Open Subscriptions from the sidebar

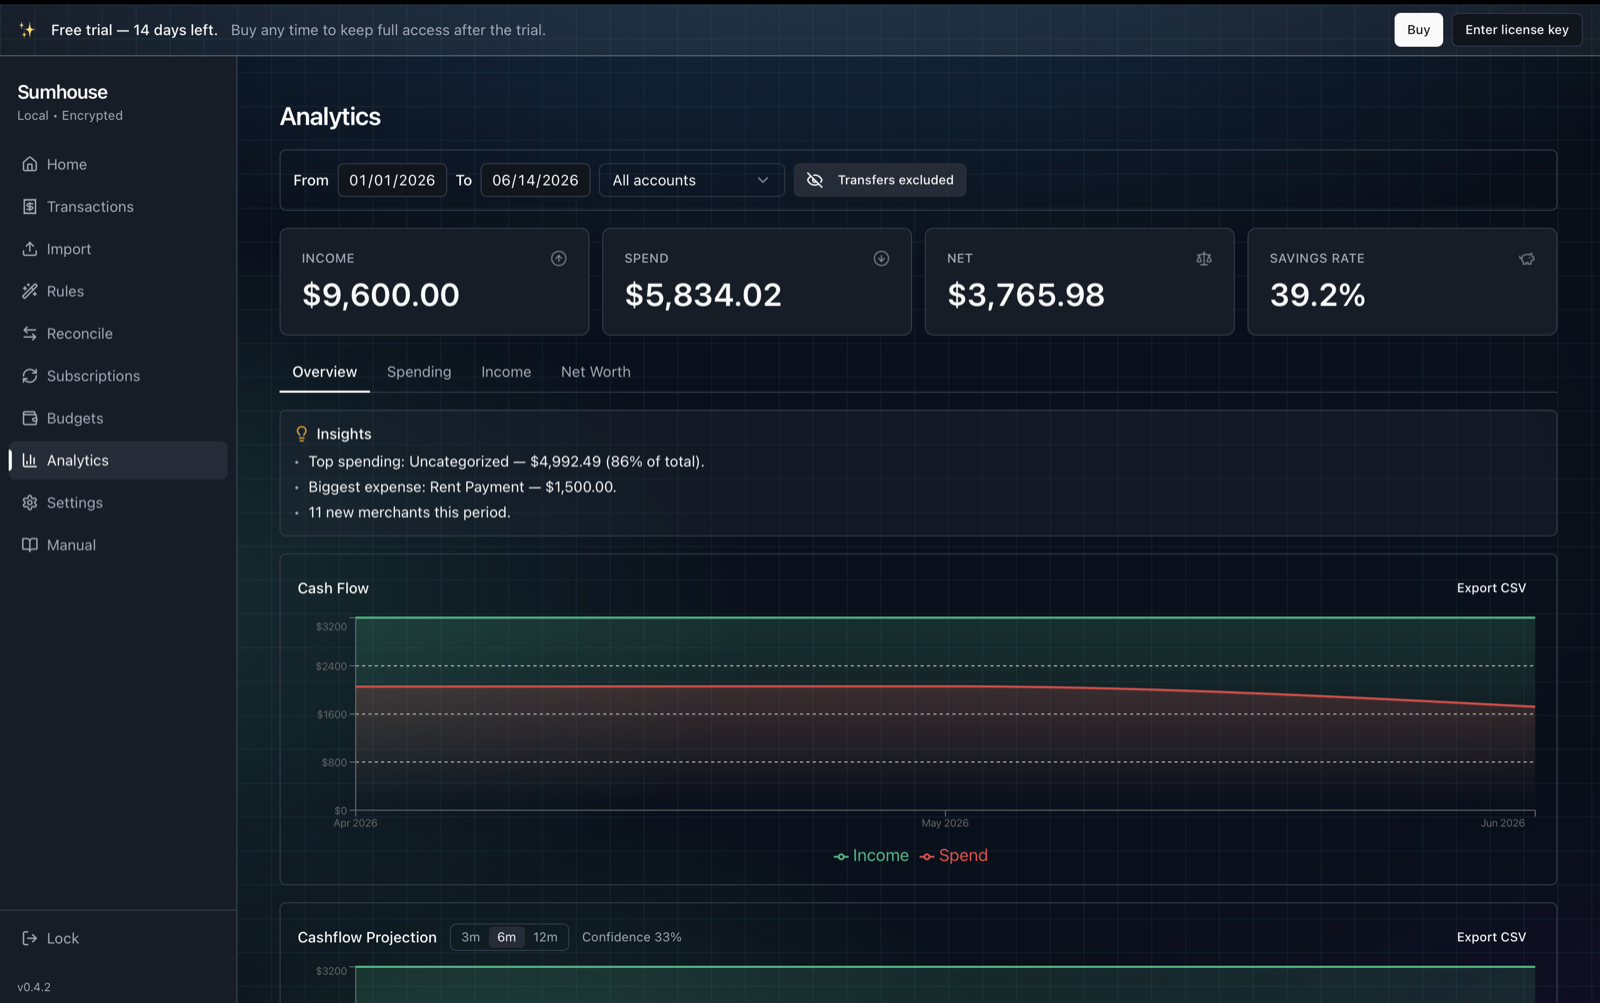[118, 376]
